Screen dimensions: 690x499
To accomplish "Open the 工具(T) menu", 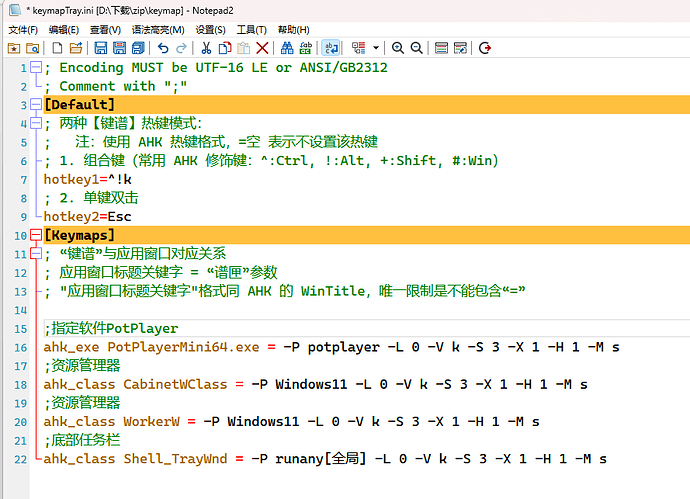I will [x=252, y=30].
